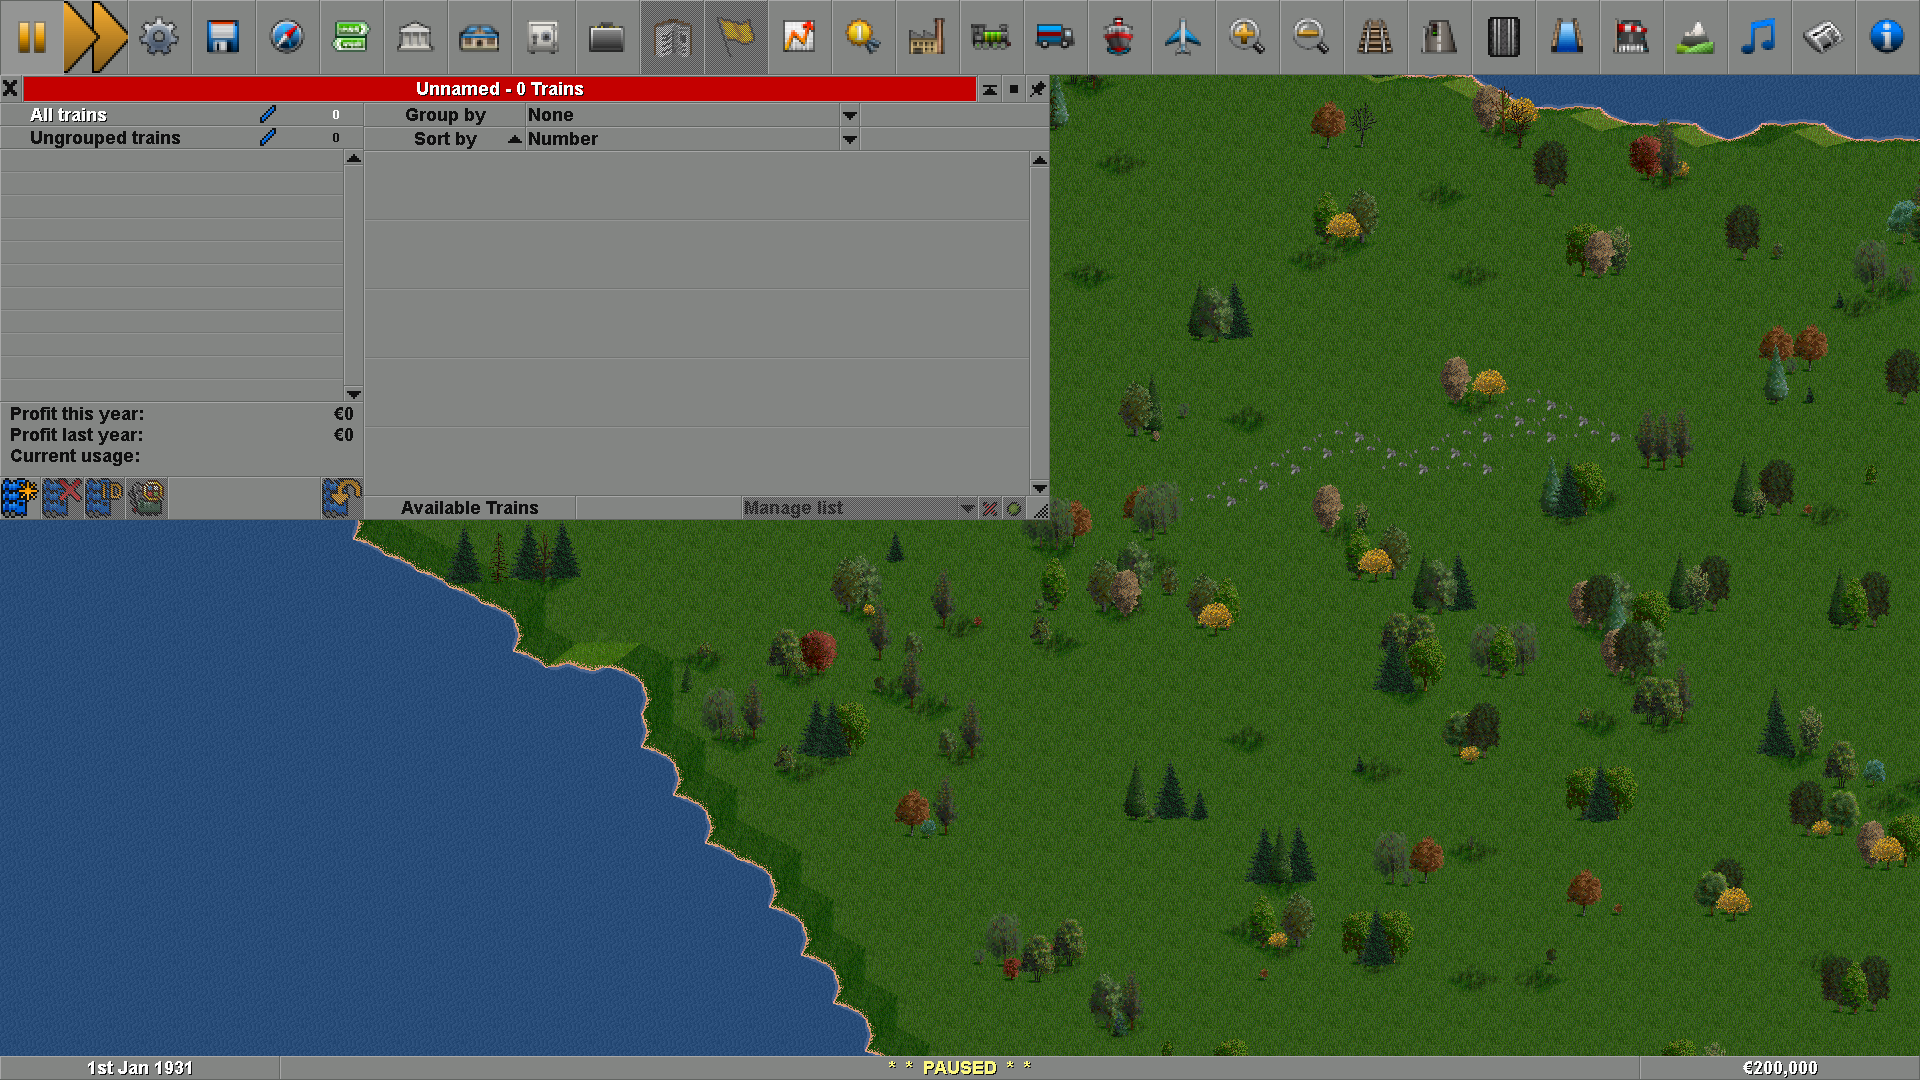
Task: Select the Ungrouped trains row
Action: pos(181,138)
